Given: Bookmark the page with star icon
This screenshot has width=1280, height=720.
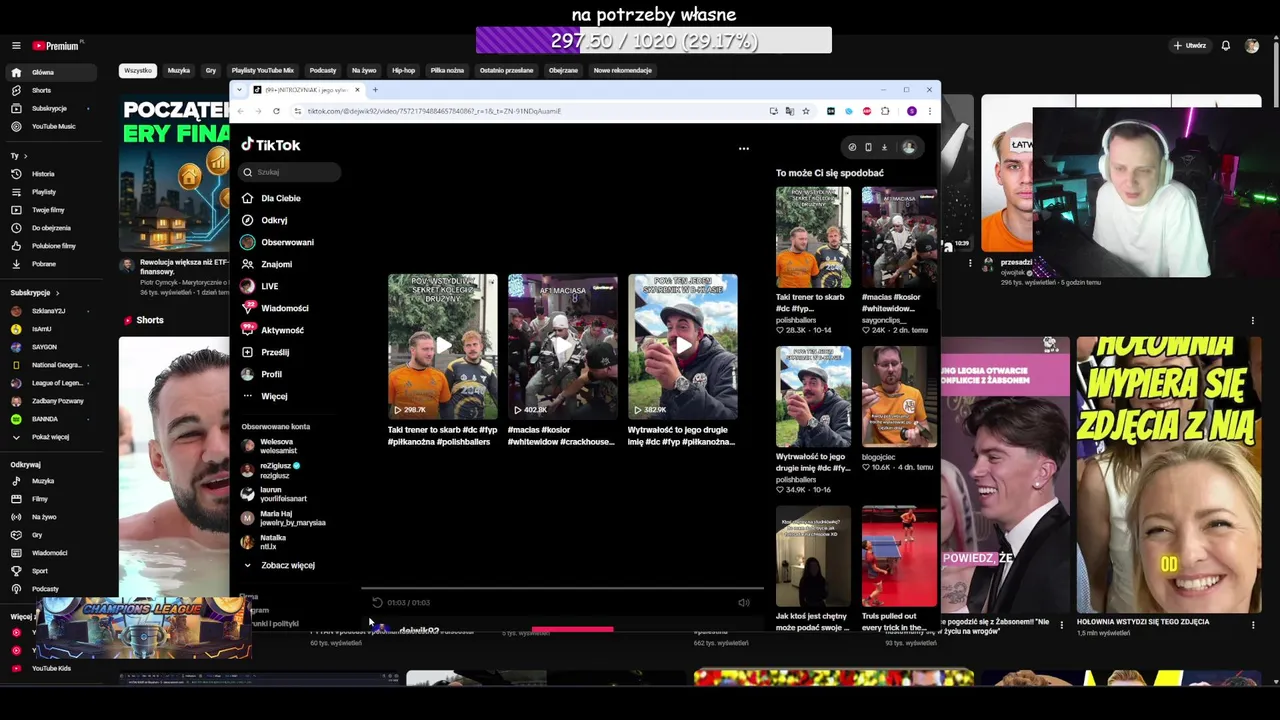Looking at the screenshot, I should point(805,111).
